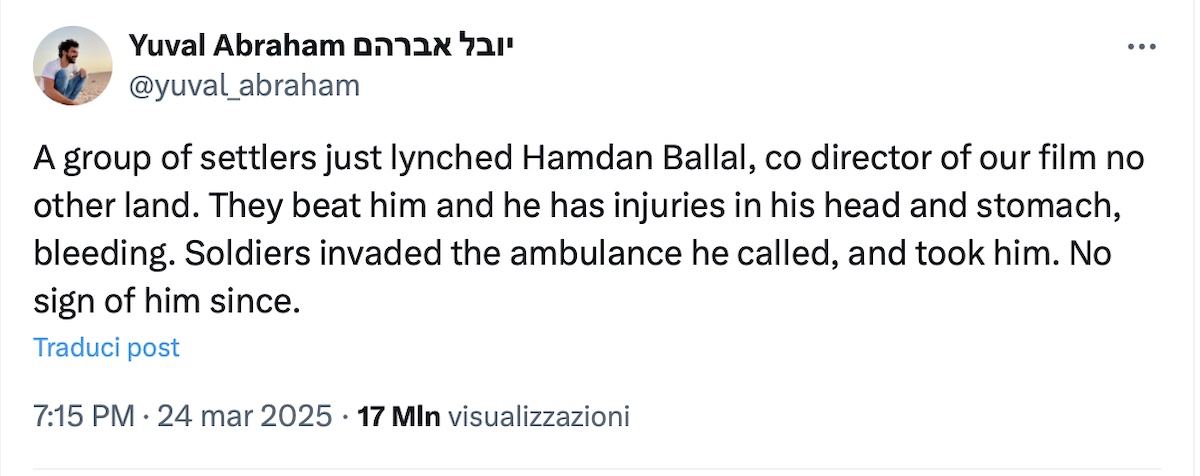The width and height of the screenshot is (1200, 476).
Task: Click the text "sign of him since."
Action: click(x=167, y=300)
